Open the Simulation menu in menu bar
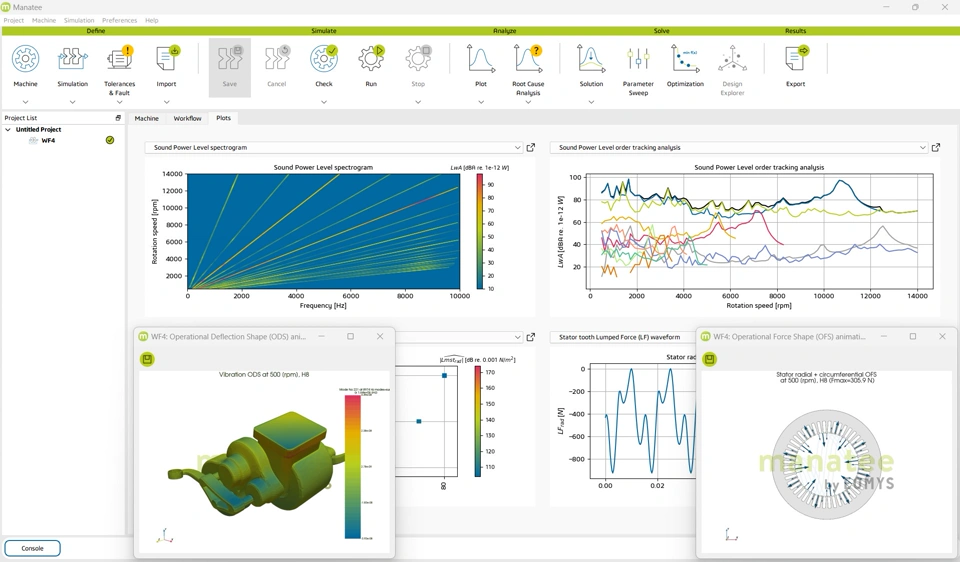 click(x=79, y=20)
